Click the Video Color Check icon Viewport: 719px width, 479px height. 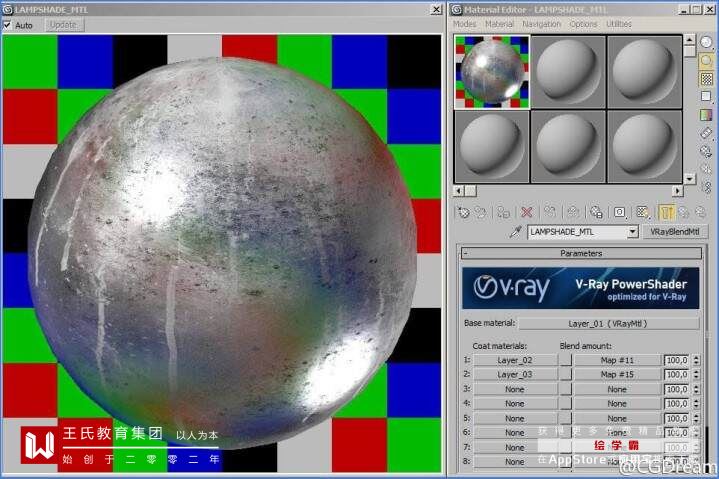click(x=706, y=115)
